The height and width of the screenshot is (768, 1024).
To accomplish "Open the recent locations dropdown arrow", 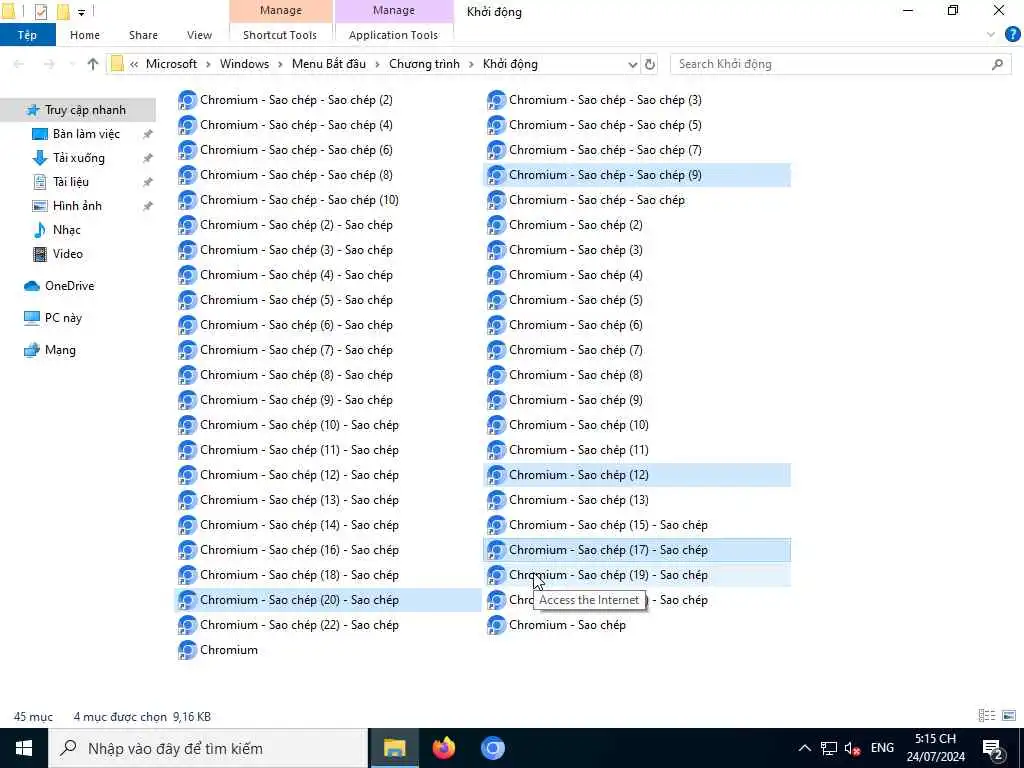I will [72, 64].
